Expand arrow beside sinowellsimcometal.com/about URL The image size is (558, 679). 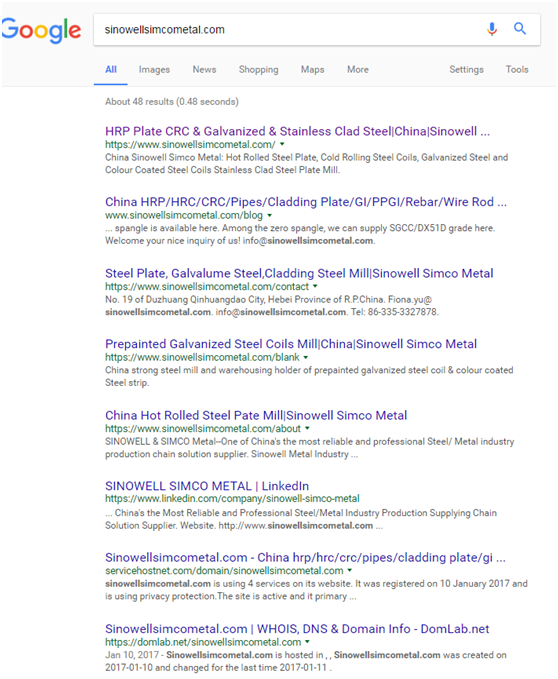tap(307, 428)
